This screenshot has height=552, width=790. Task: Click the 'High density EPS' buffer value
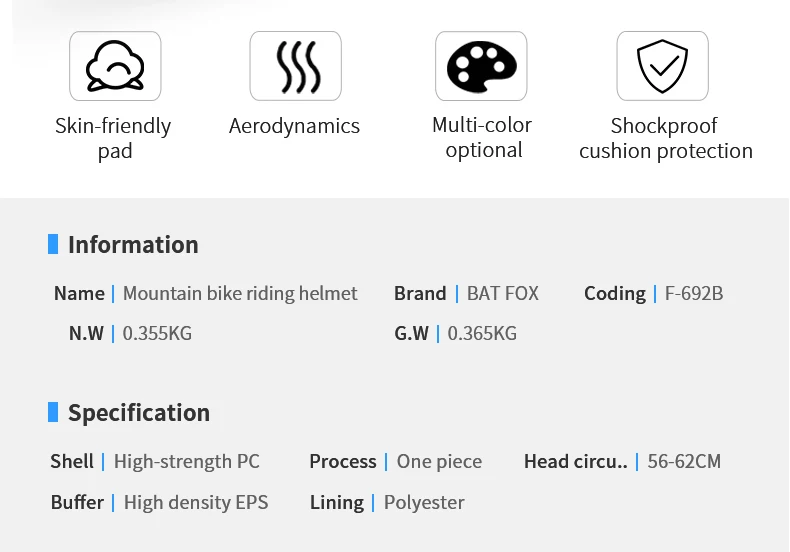[196, 503]
